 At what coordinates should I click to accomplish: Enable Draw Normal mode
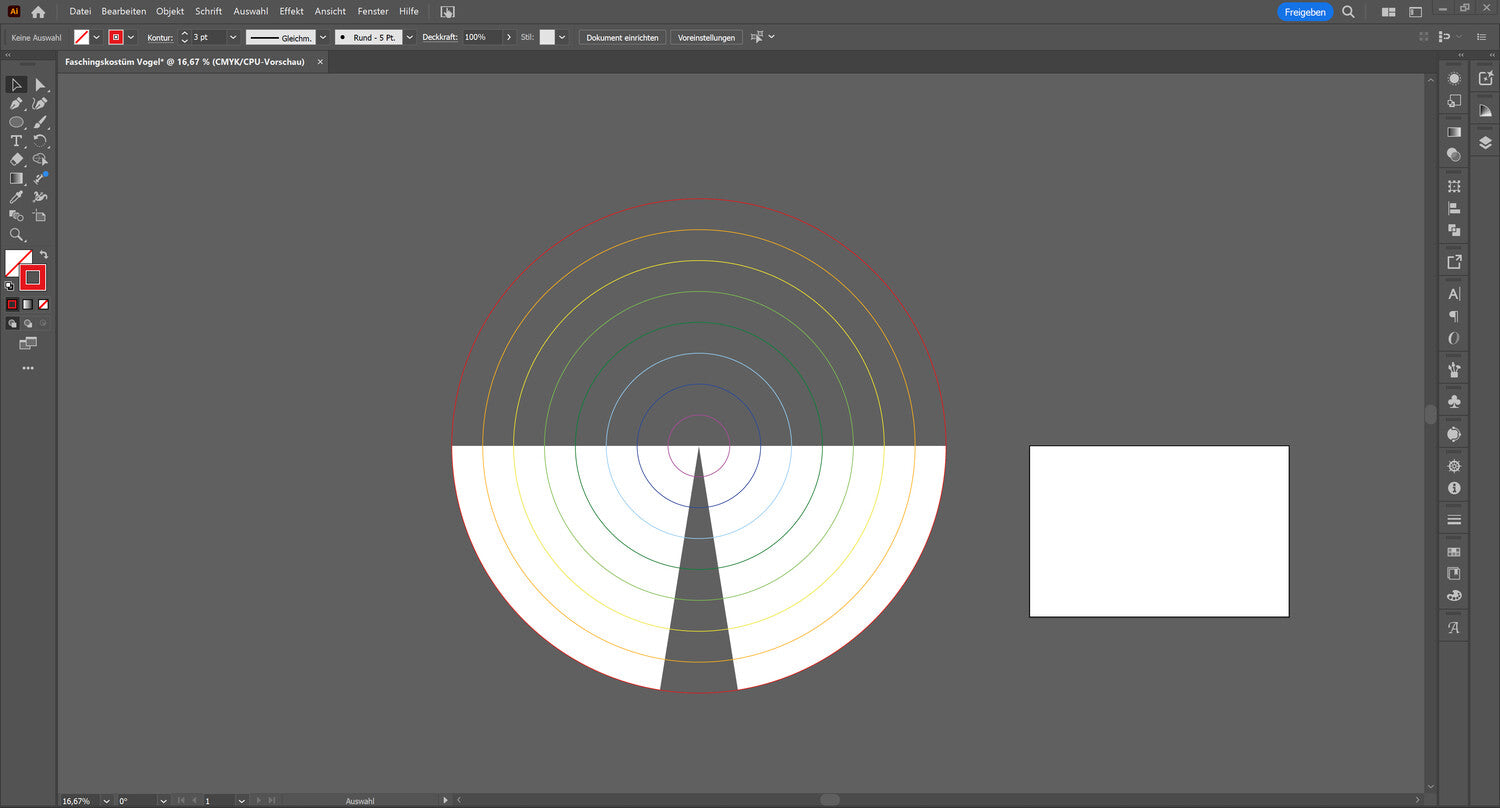click(12, 324)
